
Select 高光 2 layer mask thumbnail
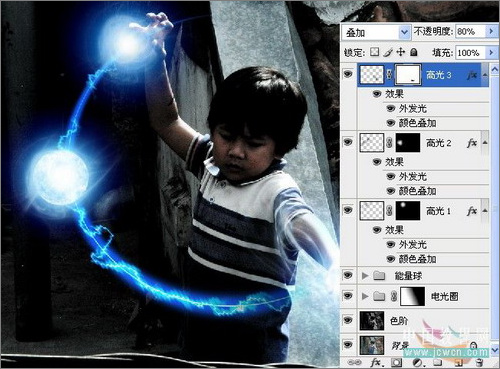point(408,143)
